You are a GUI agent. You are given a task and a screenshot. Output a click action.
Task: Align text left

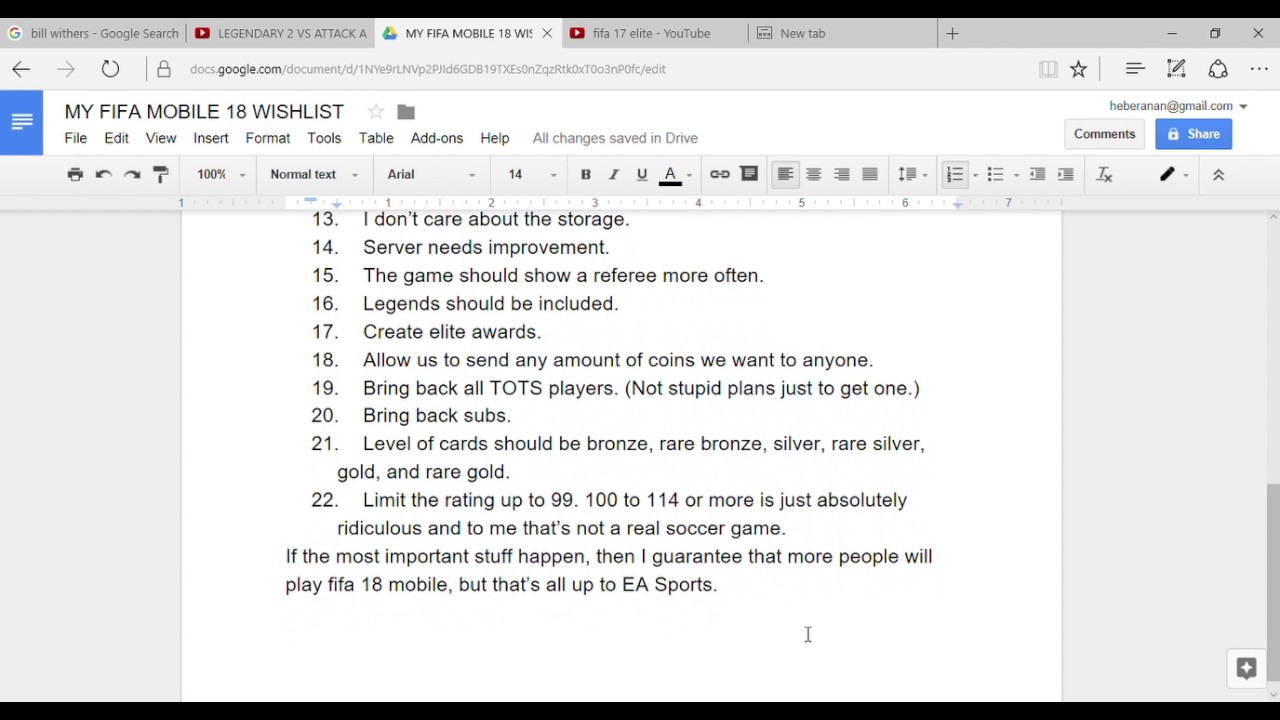point(786,174)
